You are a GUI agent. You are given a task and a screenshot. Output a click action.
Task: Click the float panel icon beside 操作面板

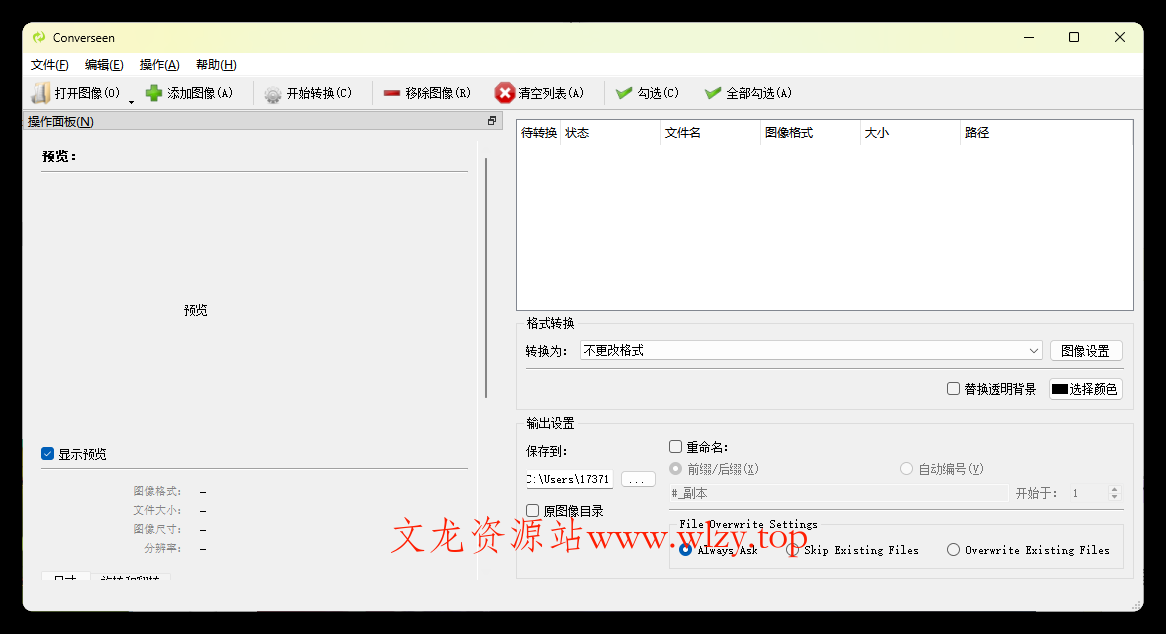[x=491, y=119]
